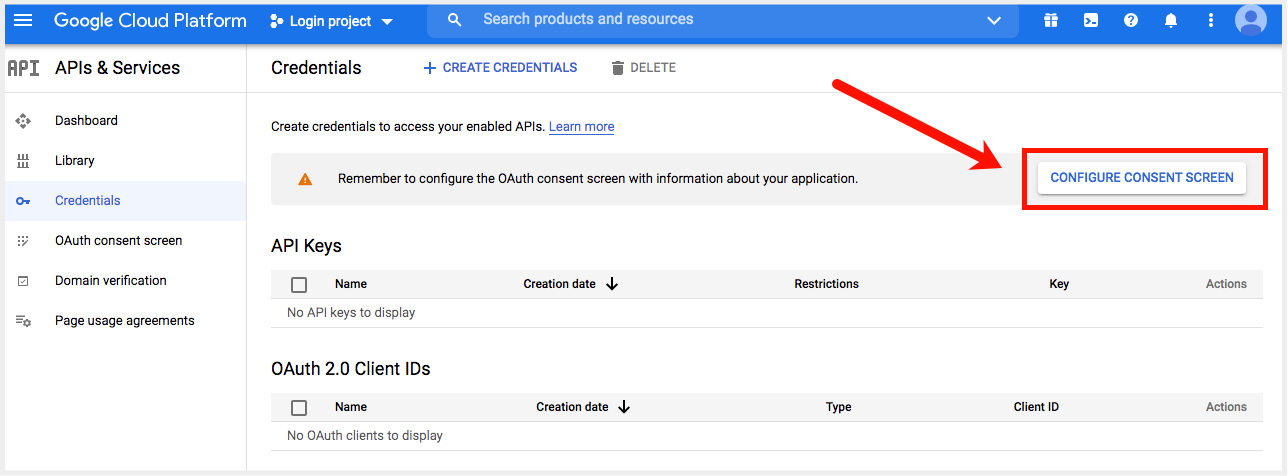
Task: Open the Learn more link
Action: click(x=581, y=127)
